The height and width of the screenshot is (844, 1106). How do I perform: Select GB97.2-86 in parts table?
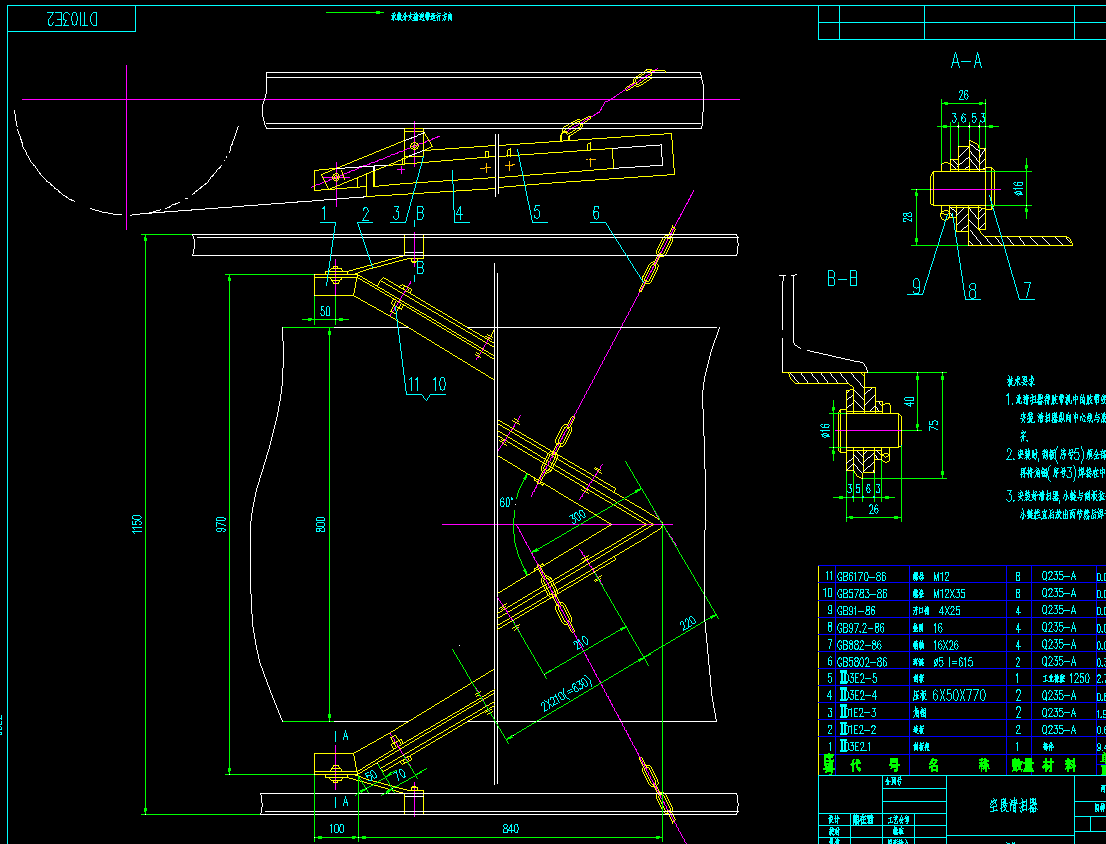(860, 628)
